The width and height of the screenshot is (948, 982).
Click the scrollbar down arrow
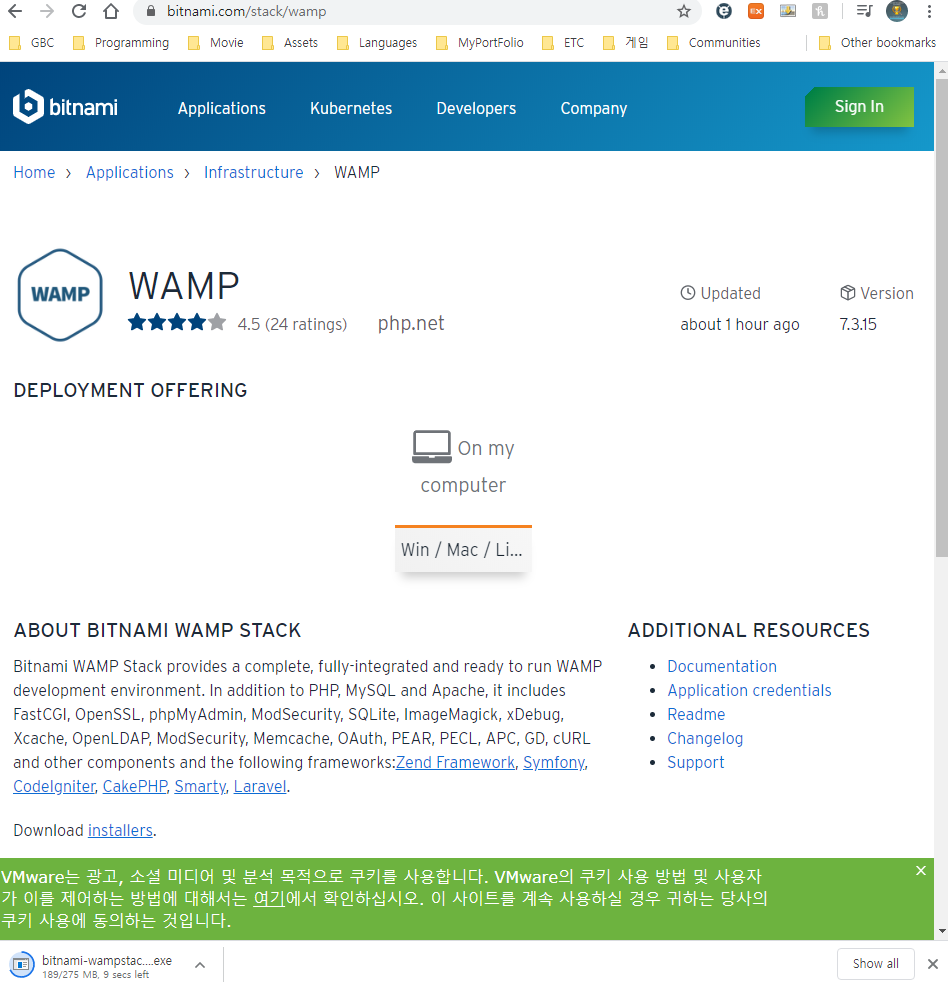click(x=942, y=931)
